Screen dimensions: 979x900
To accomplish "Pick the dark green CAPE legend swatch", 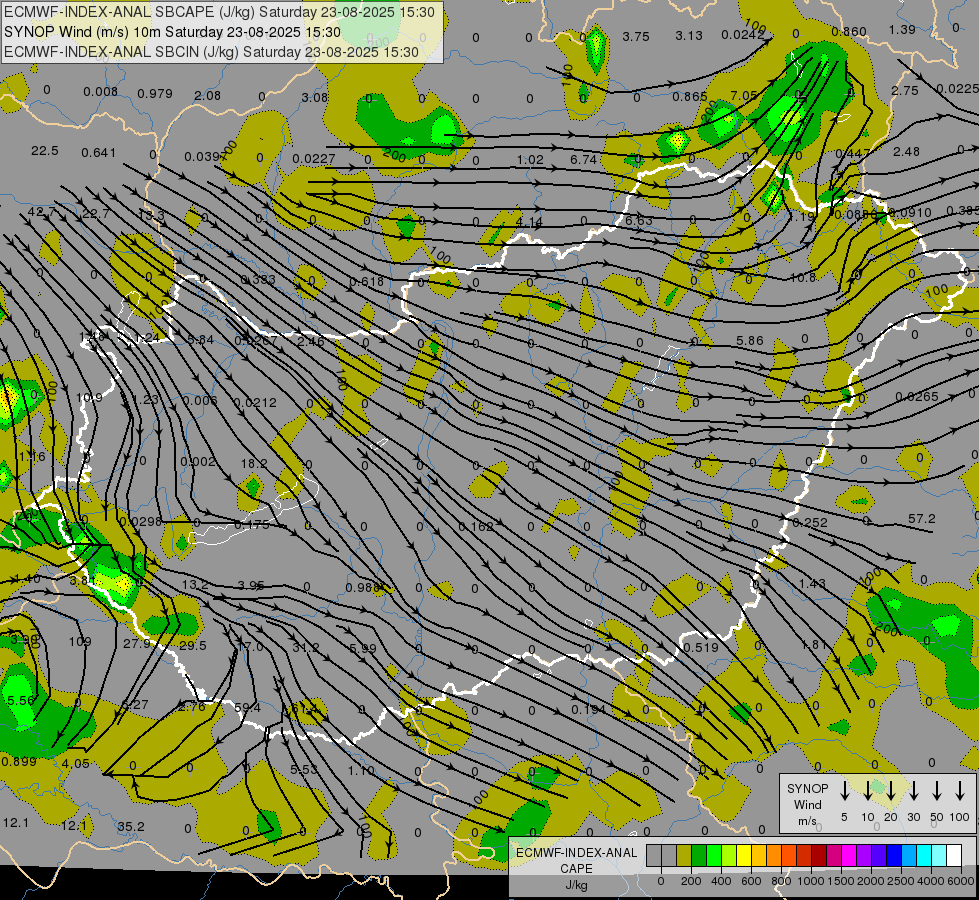I will [x=699, y=856].
